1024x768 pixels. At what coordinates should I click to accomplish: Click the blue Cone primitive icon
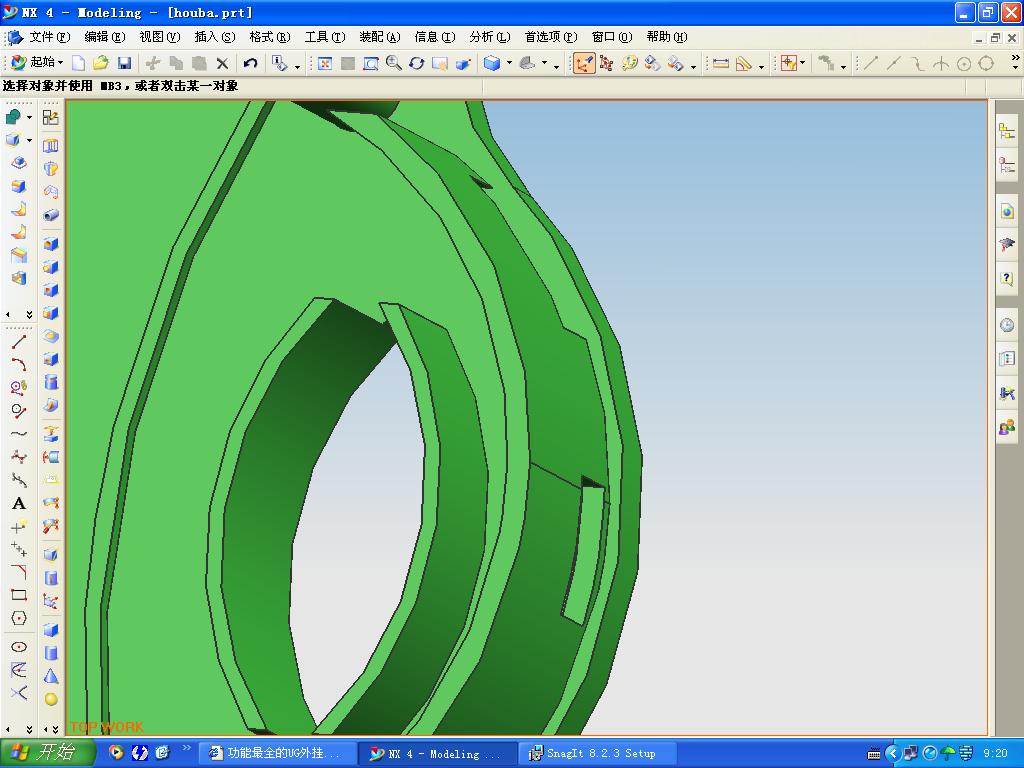point(51,676)
